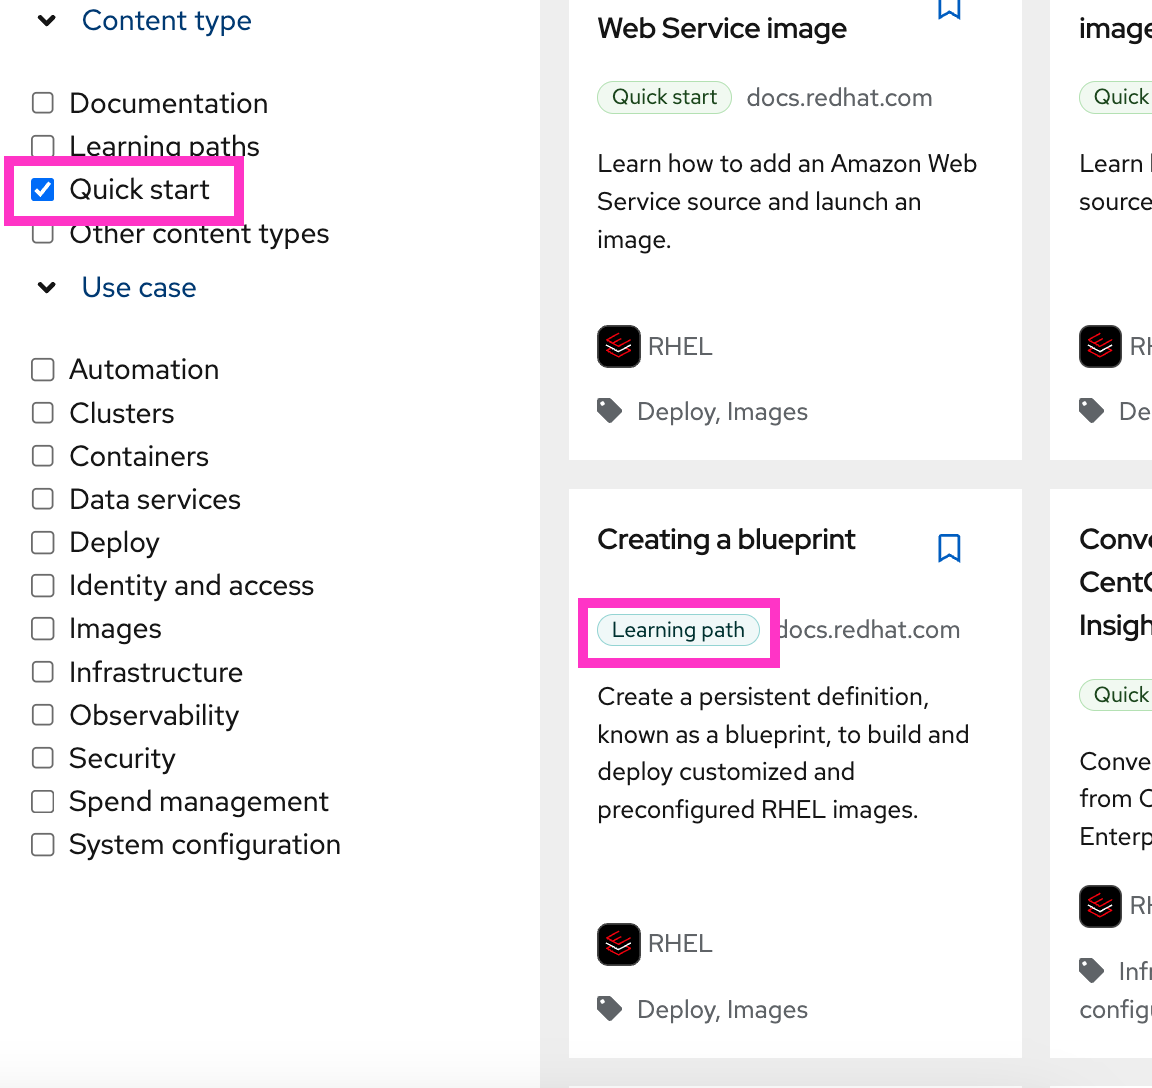This screenshot has height=1088, width=1152.
Task: Click tag icon beside Deploy, Images in top card
Action: [609, 411]
